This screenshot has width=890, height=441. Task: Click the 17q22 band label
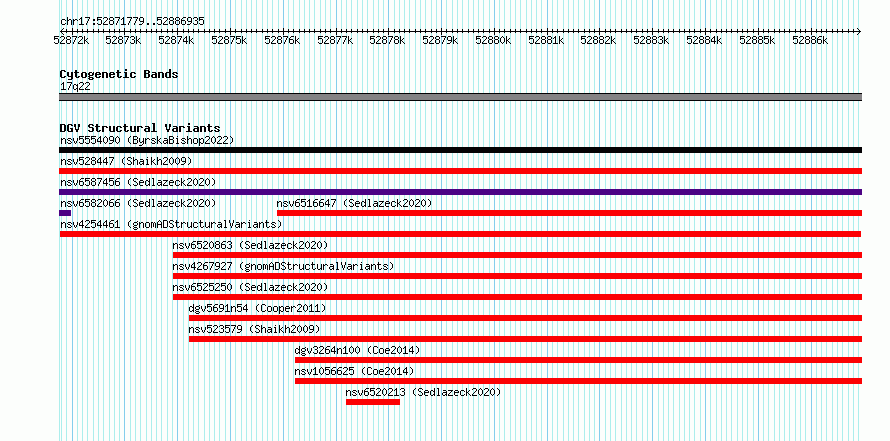[75, 87]
